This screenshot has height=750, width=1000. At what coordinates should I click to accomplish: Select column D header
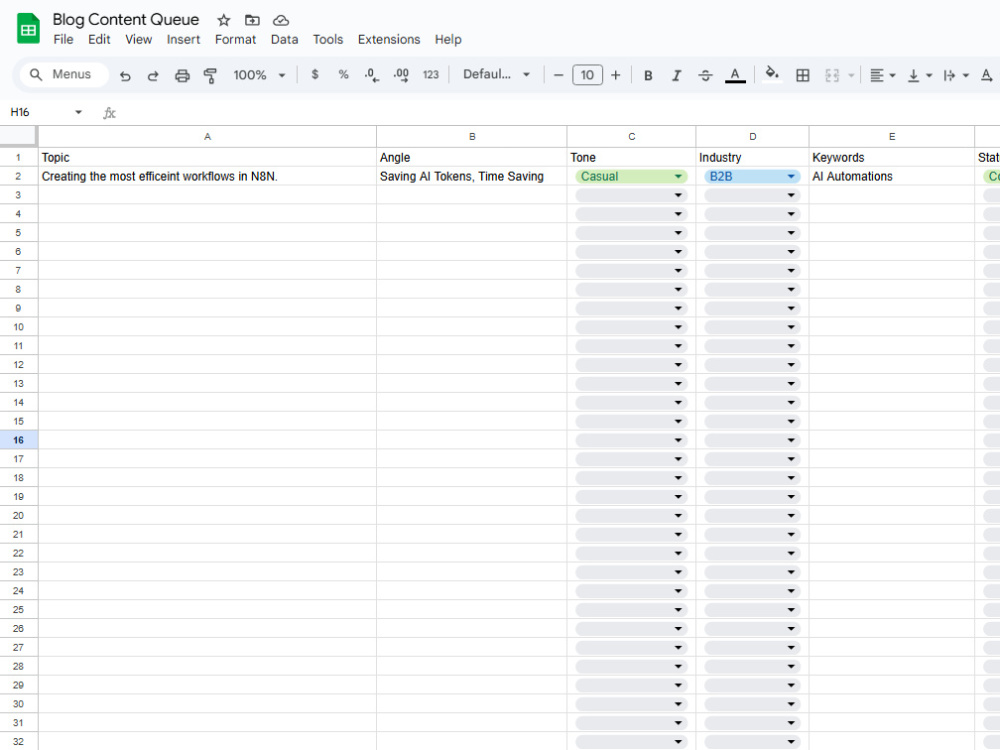tap(753, 136)
